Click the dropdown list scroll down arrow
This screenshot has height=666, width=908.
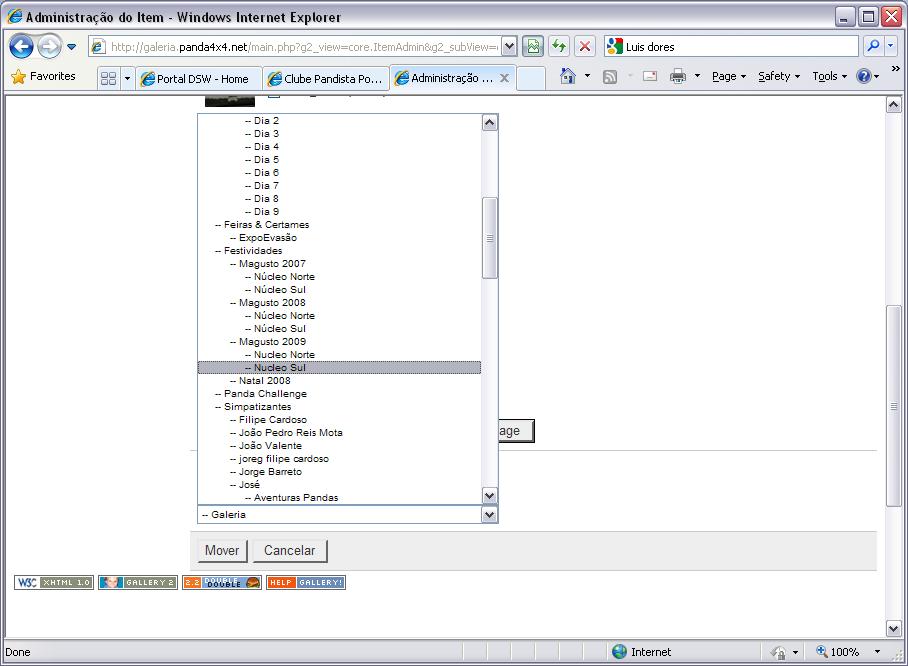click(x=489, y=496)
